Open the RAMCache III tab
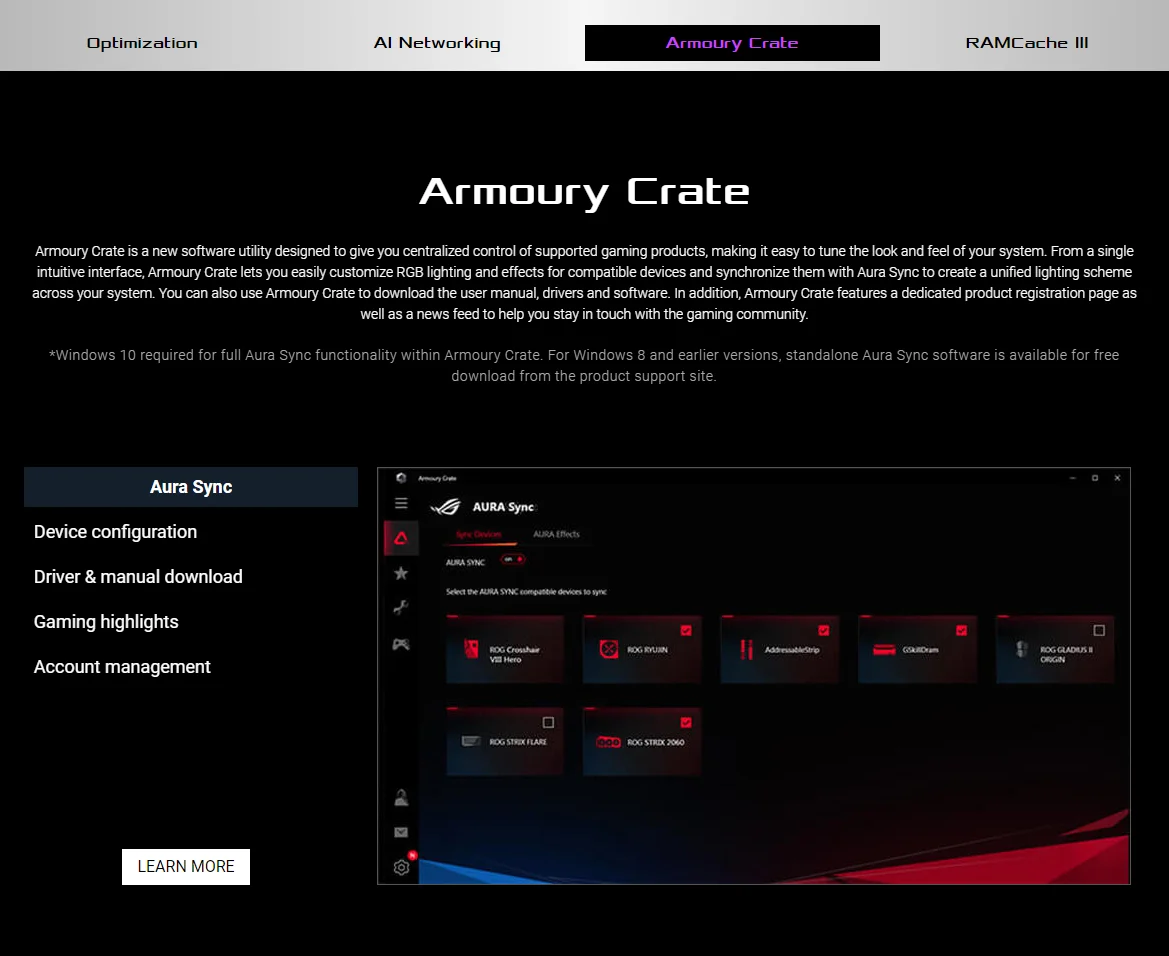The height and width of the screenshot is (956, 1169). coord(1027,43)
